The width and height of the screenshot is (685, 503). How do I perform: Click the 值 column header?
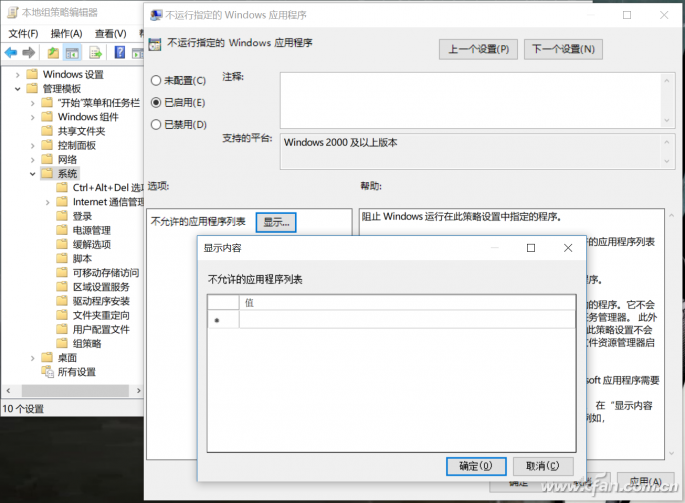[x=407, y=302]
